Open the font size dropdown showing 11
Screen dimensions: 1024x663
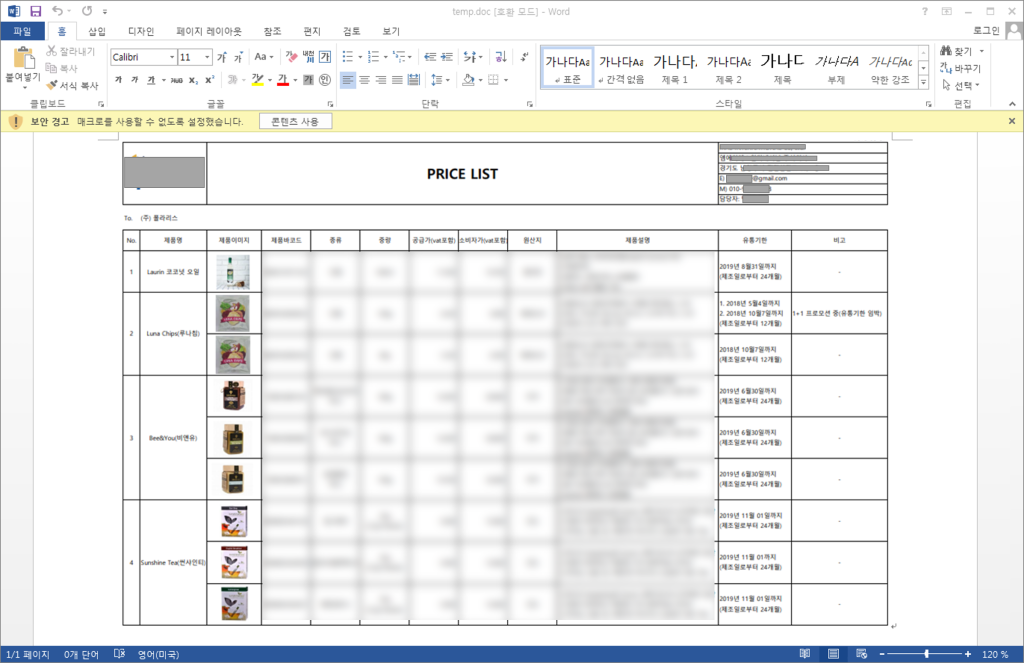(207, 57)
